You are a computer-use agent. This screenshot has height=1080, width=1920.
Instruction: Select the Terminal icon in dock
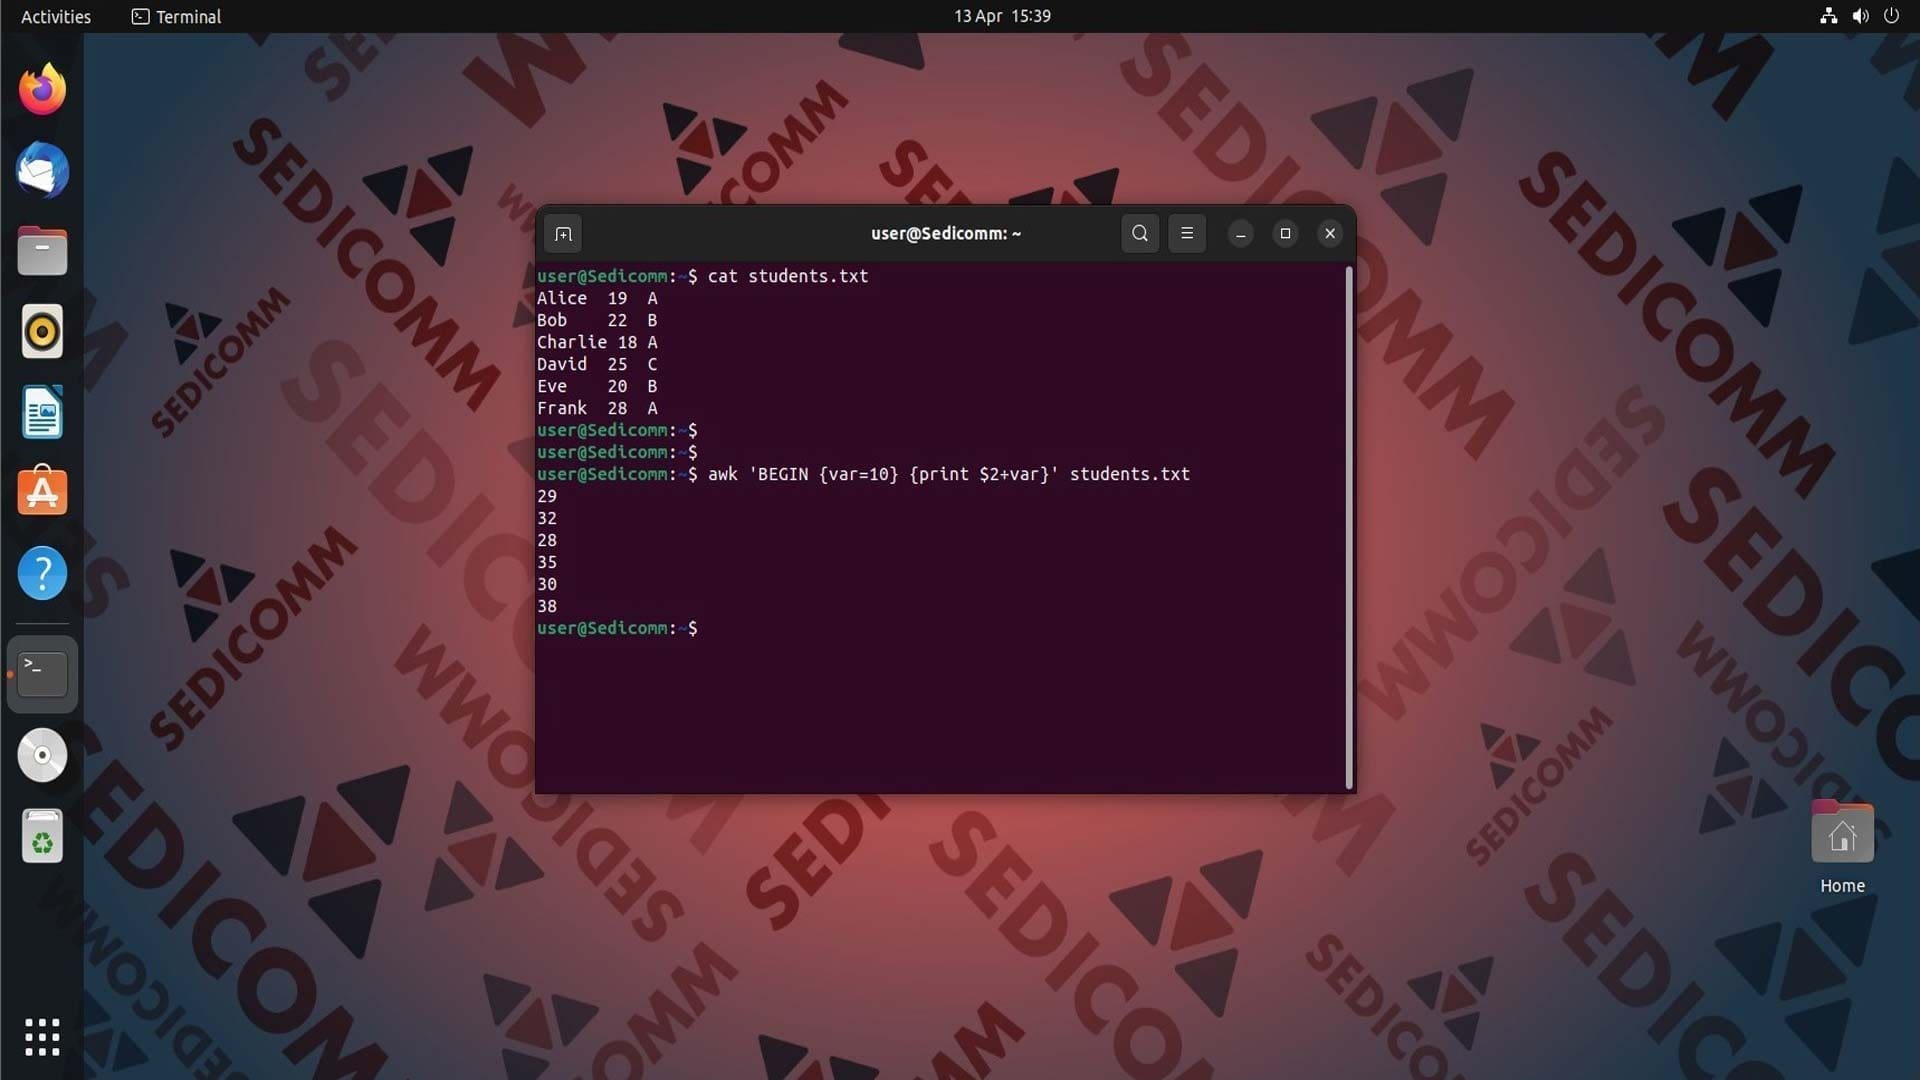(x=42, y=674)
